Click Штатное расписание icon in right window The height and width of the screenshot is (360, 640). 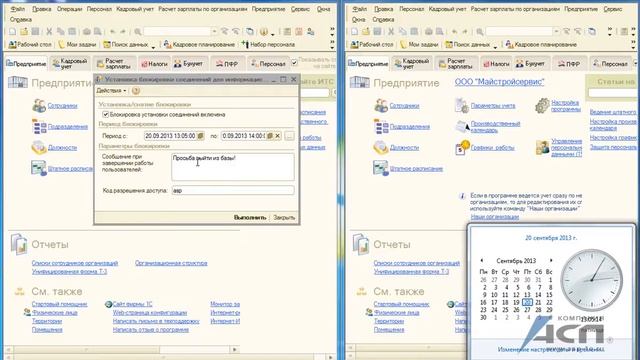pos(381,168)
